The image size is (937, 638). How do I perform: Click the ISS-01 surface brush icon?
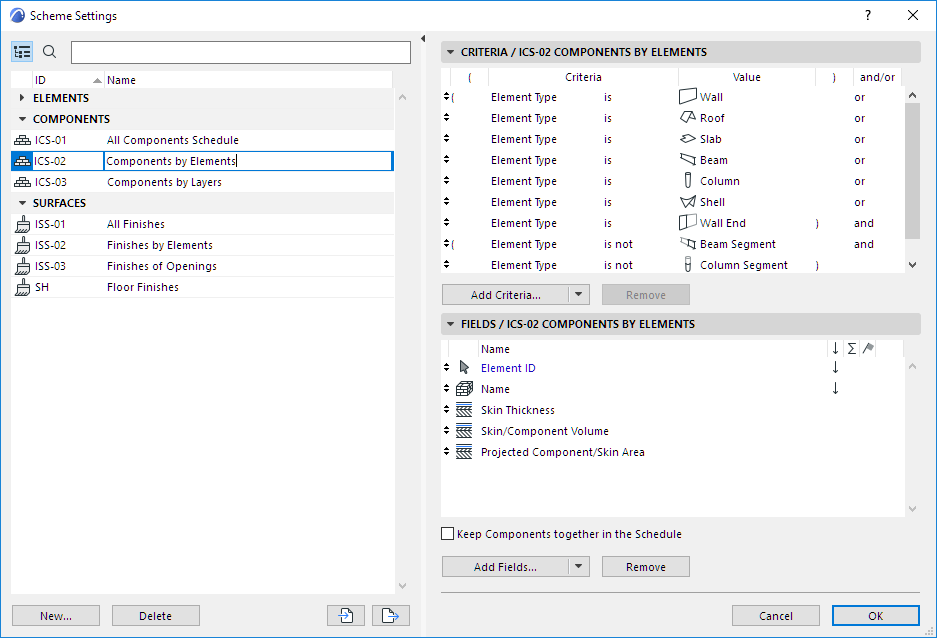point(22,224)
